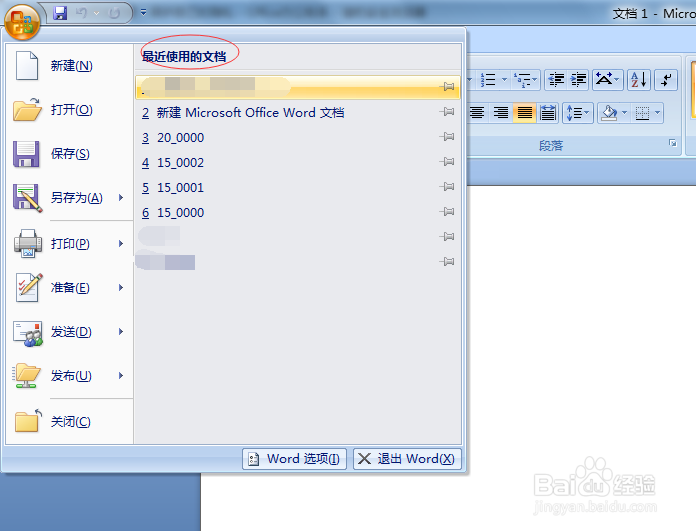Image resolution: width=696 pixels, height=531 pixels.
Task: Toggle the pin for 15_0002
Action: 447,162
